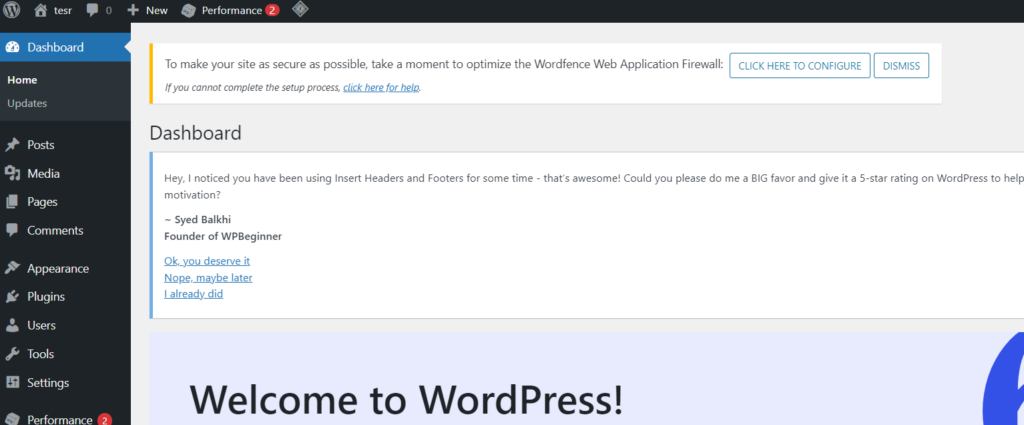Click the Tools wrench icon
1024x425 pixels.
12,354
